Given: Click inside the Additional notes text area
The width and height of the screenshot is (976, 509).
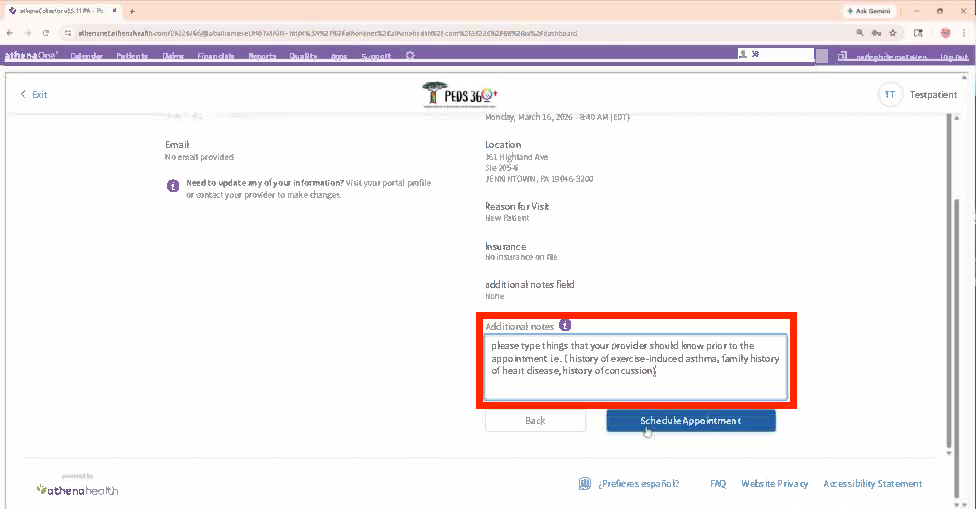Looking at the screenshot, I should [x=636, y=367].
